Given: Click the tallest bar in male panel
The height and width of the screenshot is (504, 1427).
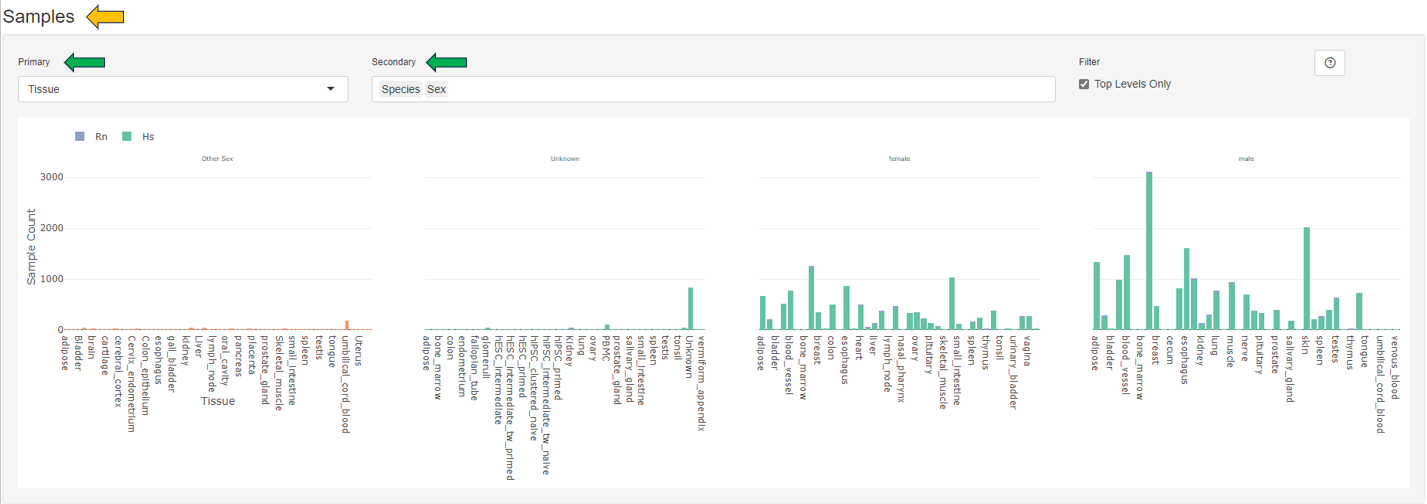Looking at the screenshot, I should pyautogui.click(x=1149, y=252).
